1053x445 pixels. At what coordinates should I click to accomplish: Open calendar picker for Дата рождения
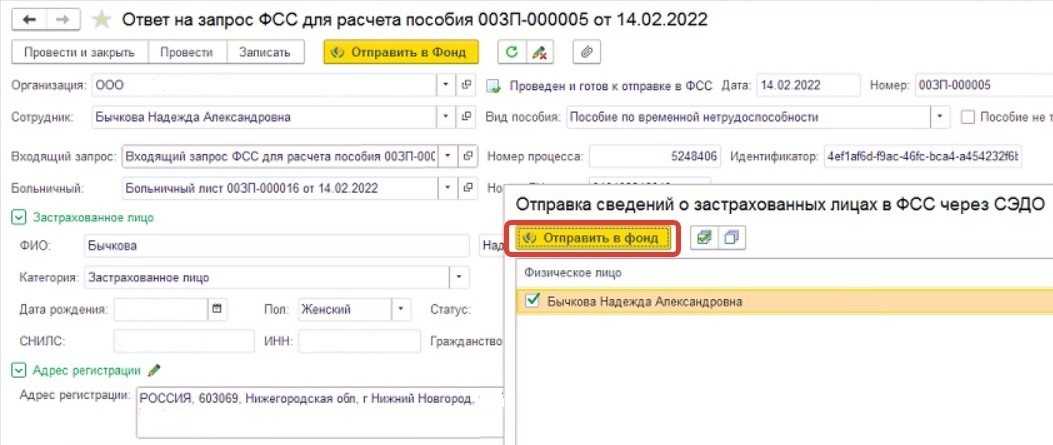click(x=217, y=309)
